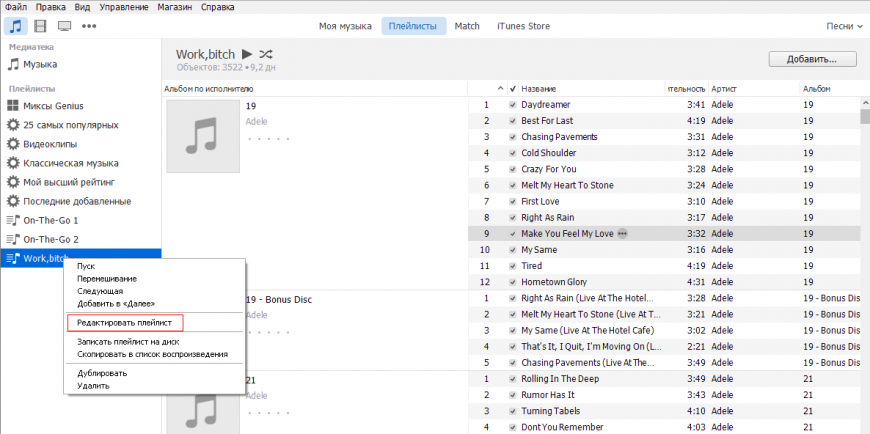Switch to iTunes Store tab
The height and width of the screenshot is (434, 870).
[523, 25]
